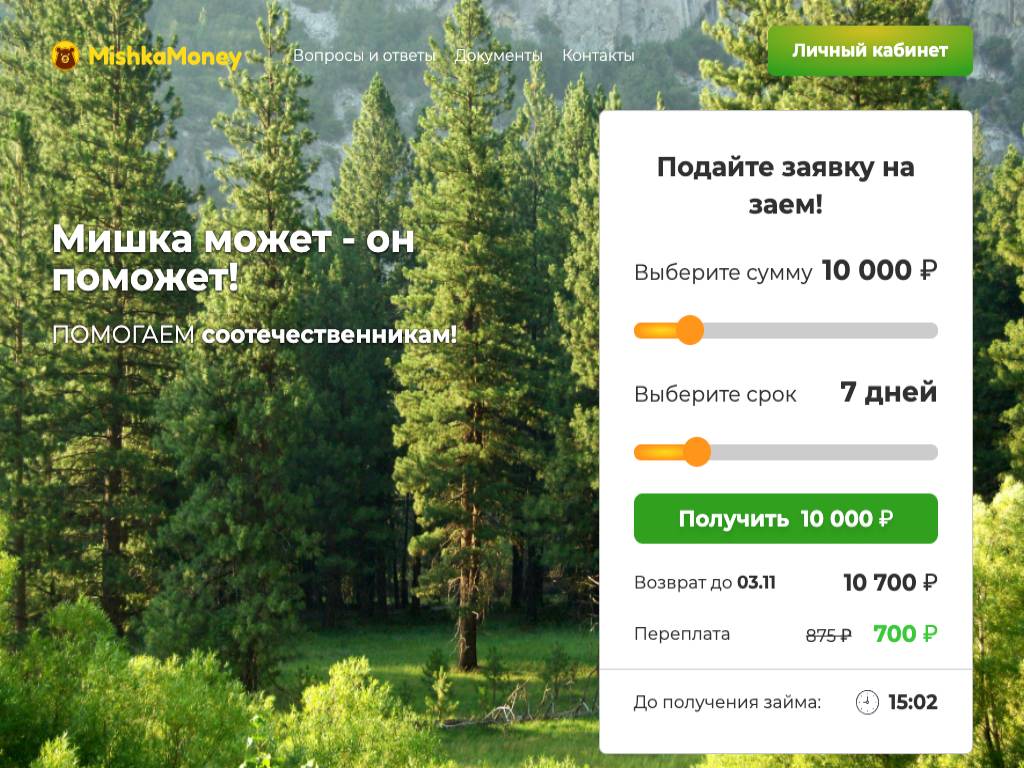Click the green 700 ₽ overpayment
The height and width of the screenshot is (768, 1024).
[905, 633]
